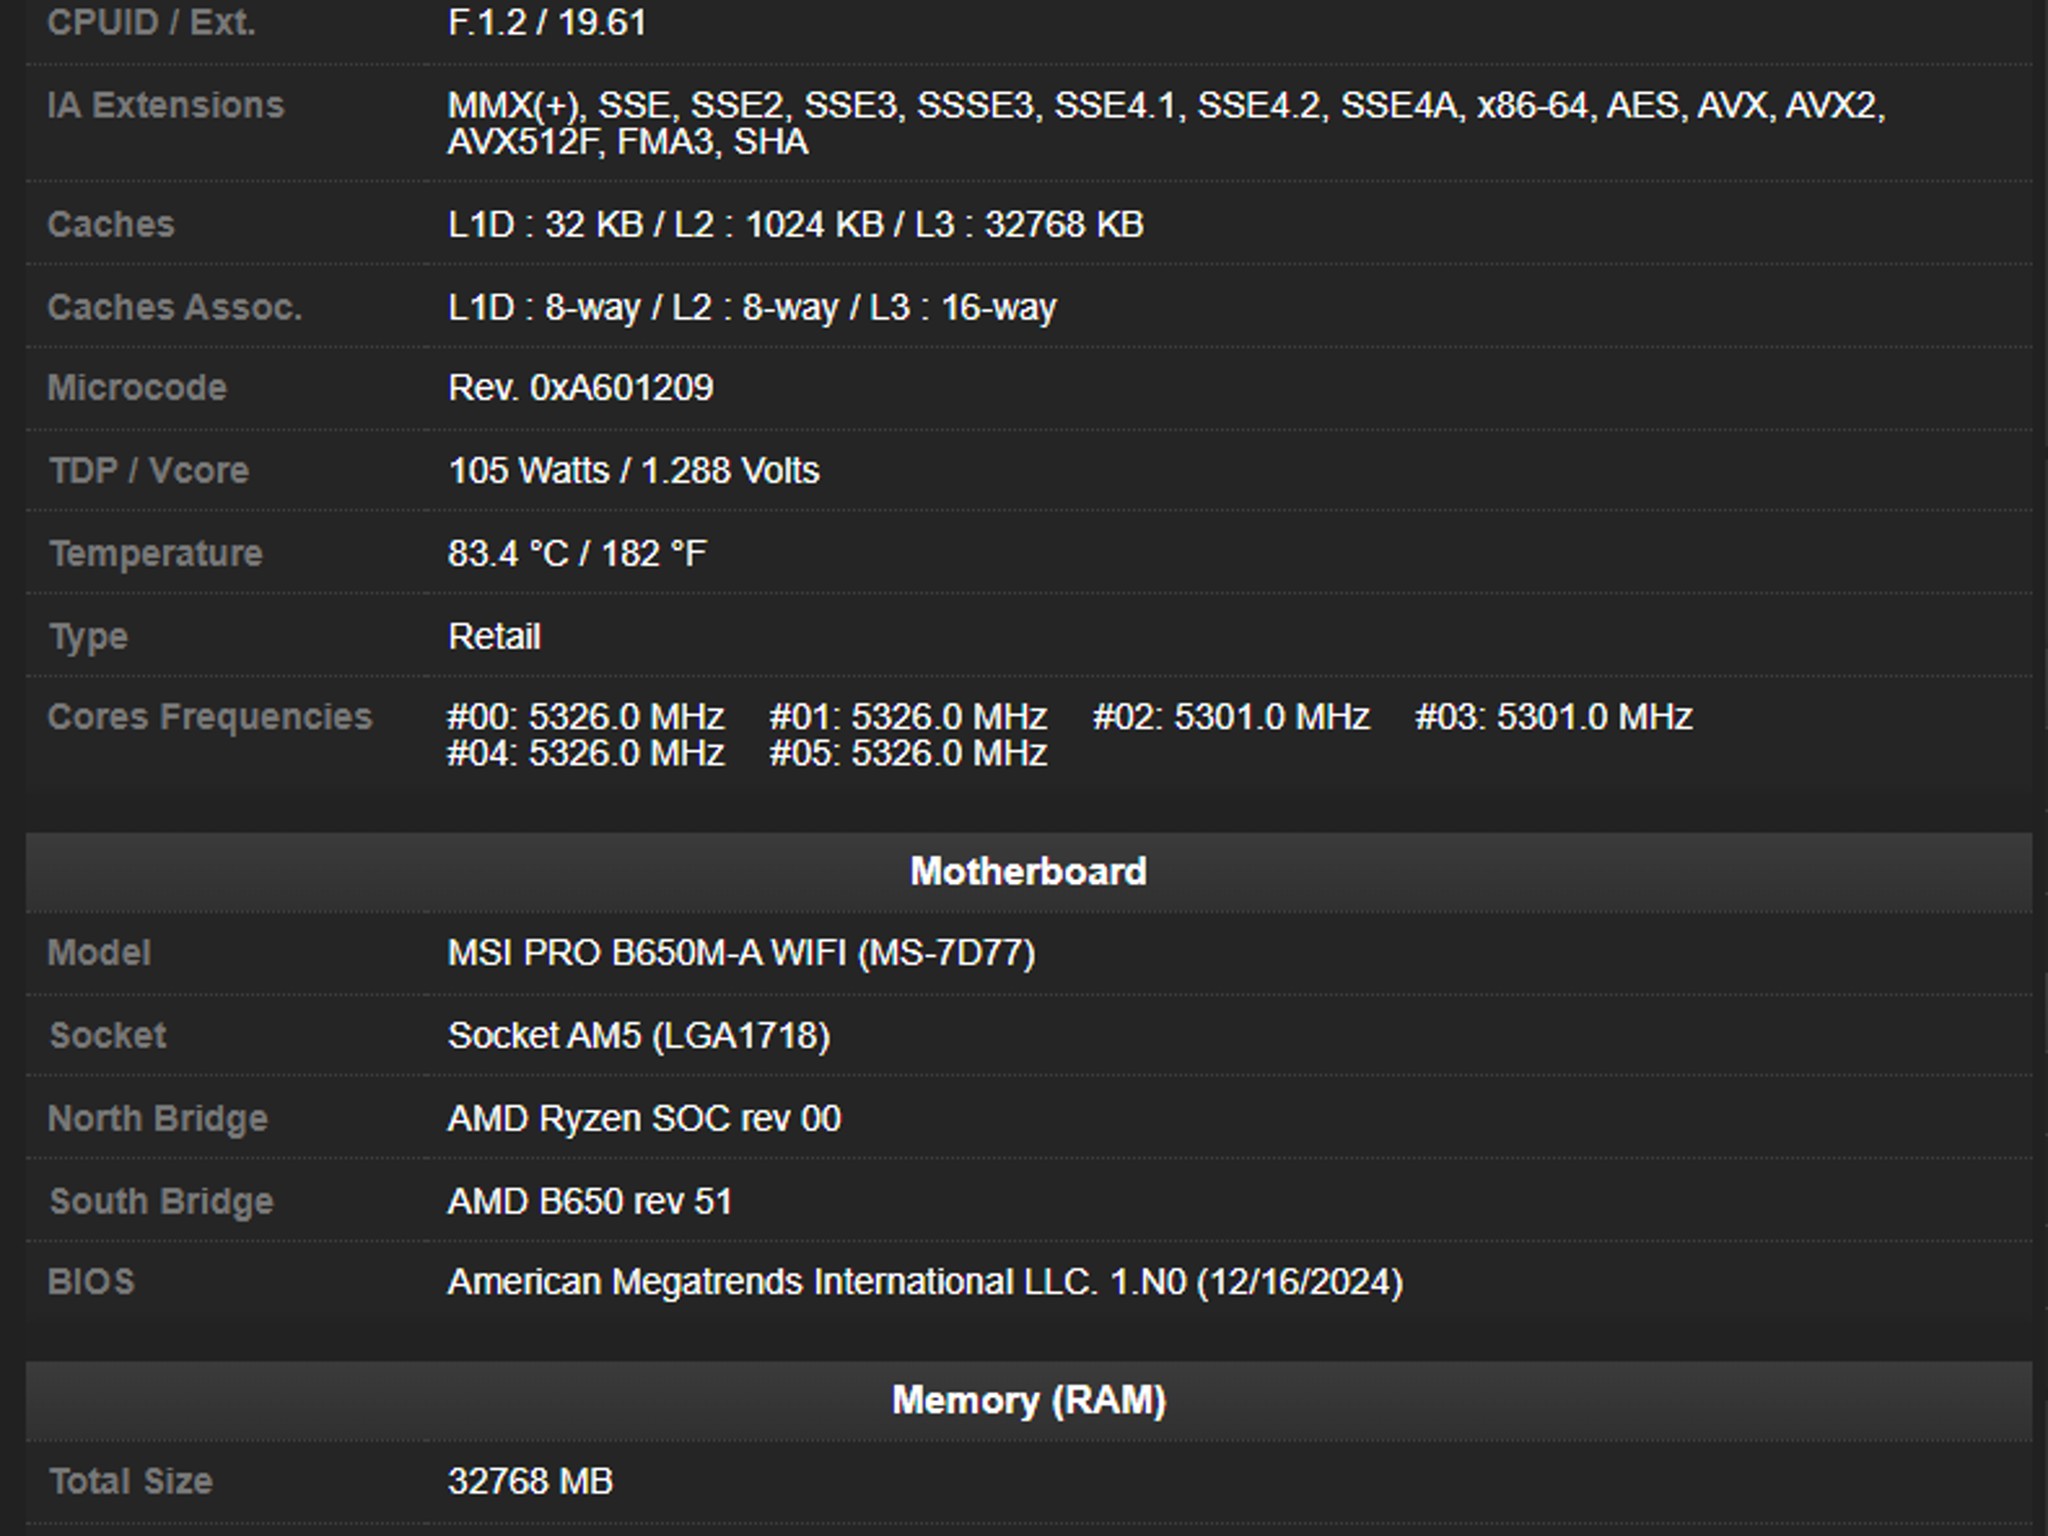Select AMD Ryzen SOC rev 00 value
Viewport: 2048px width, 1536px height.
644,1118
